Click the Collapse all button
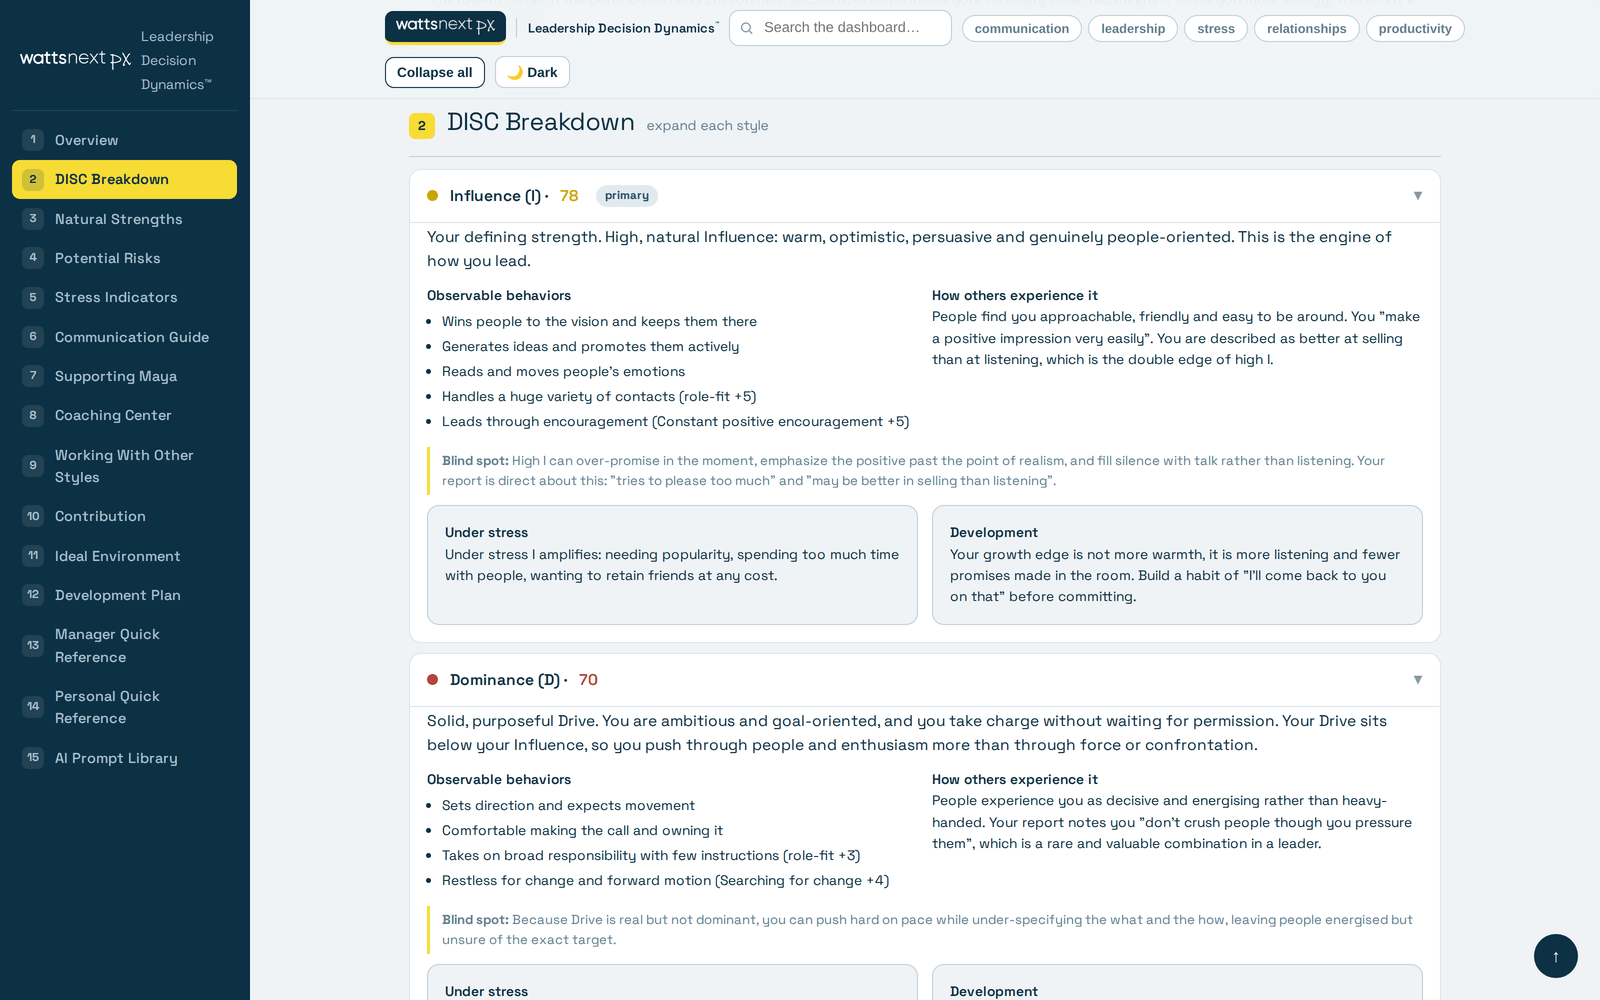Screen dimensions: 1600x1000 tap(435, 72)
